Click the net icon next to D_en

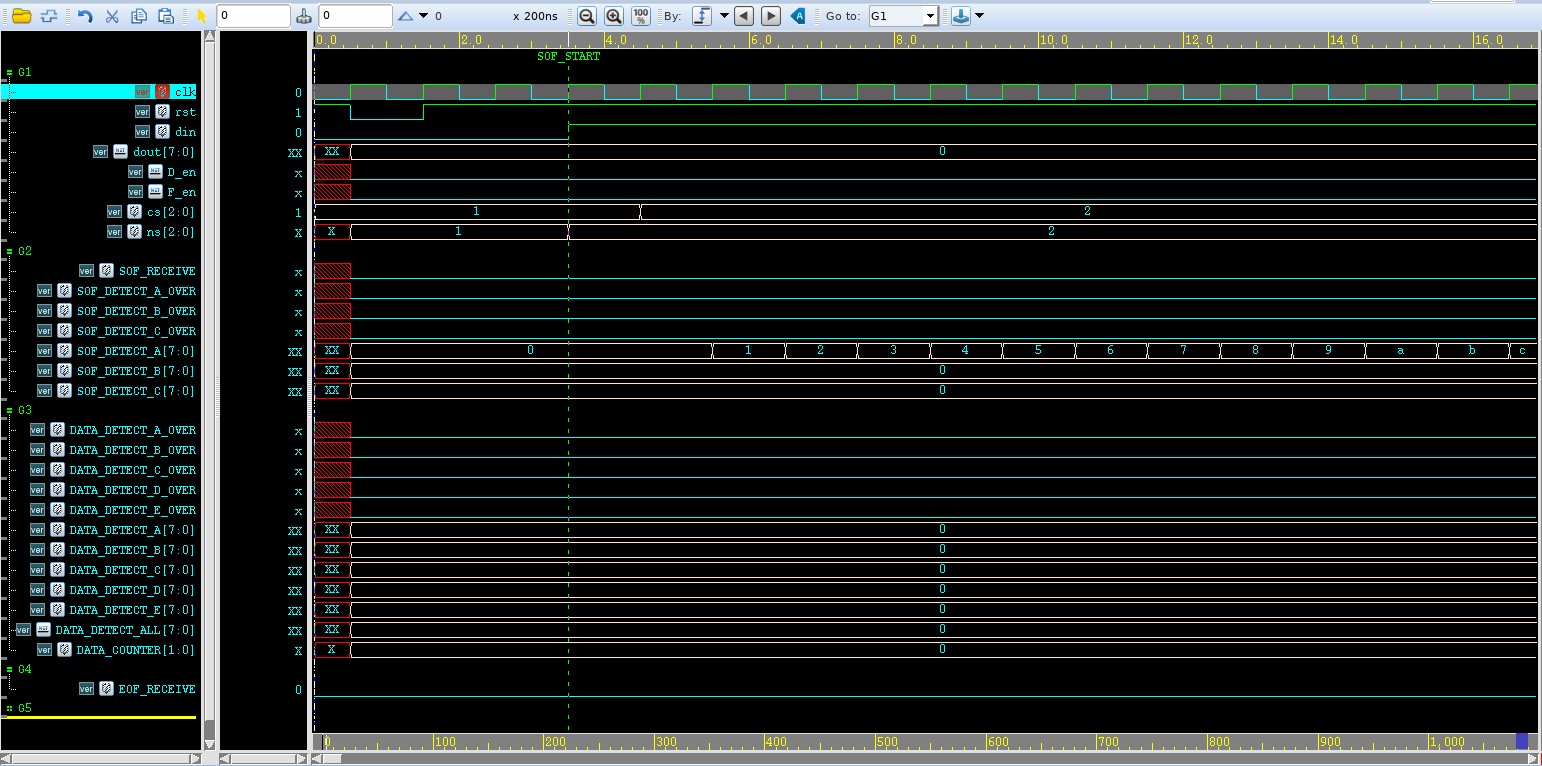[155, 172]
